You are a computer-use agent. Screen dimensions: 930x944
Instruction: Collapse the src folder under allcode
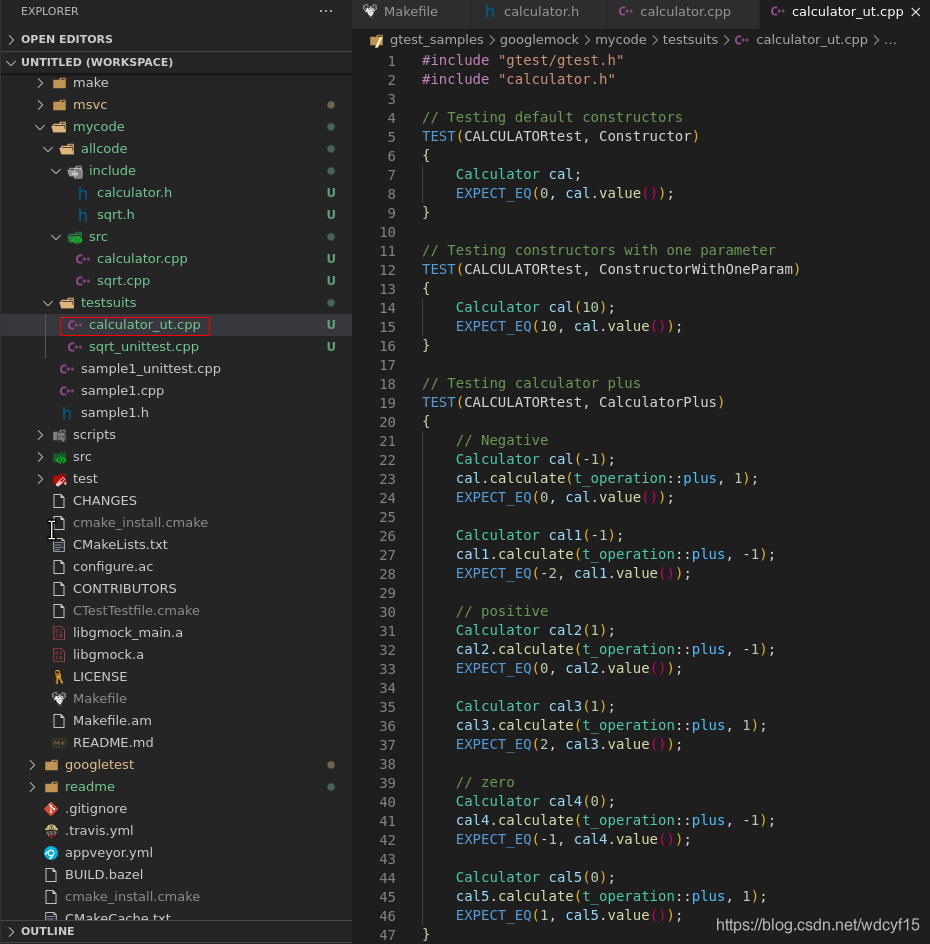[56, 237]
